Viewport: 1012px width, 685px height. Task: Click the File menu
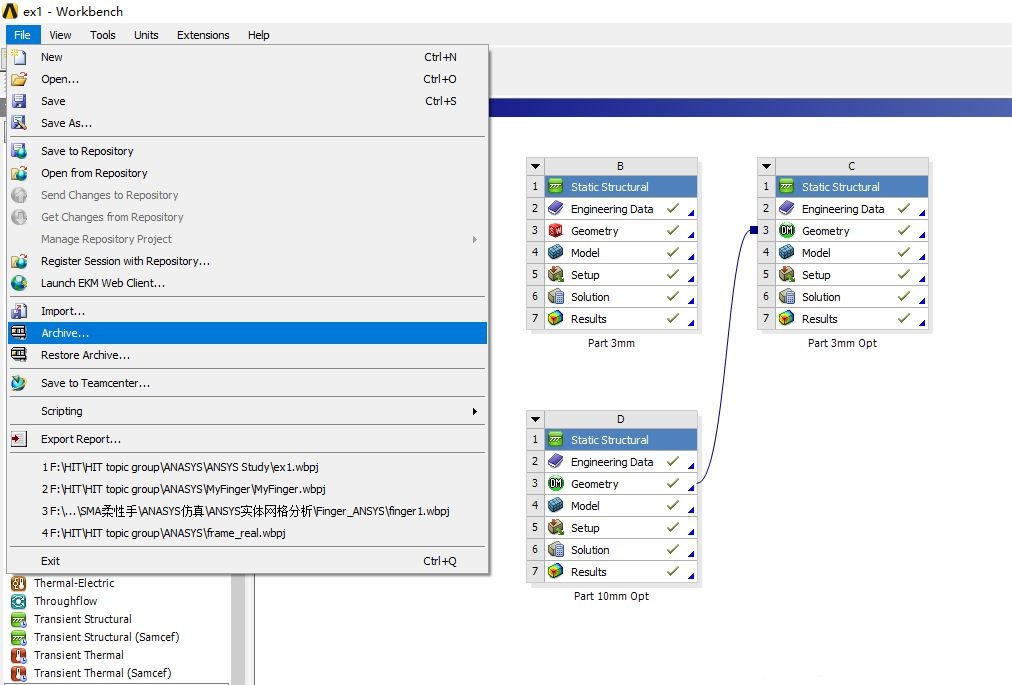pos(23,35)
